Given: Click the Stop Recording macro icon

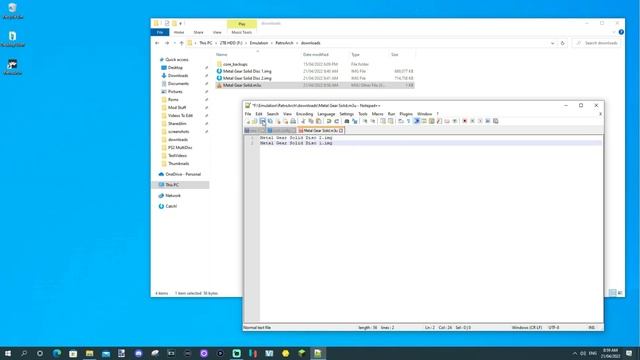Looking at the screenshot, I should [472, 121].
